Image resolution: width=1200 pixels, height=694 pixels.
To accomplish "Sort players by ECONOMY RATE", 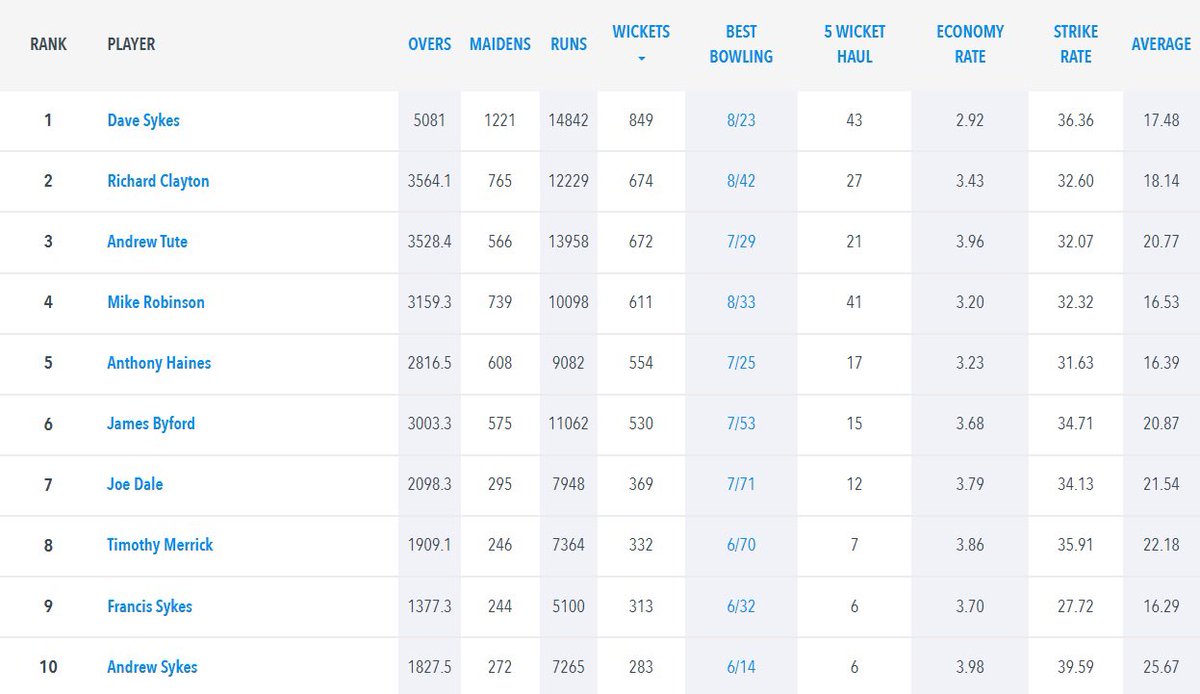I will [969, 44].
